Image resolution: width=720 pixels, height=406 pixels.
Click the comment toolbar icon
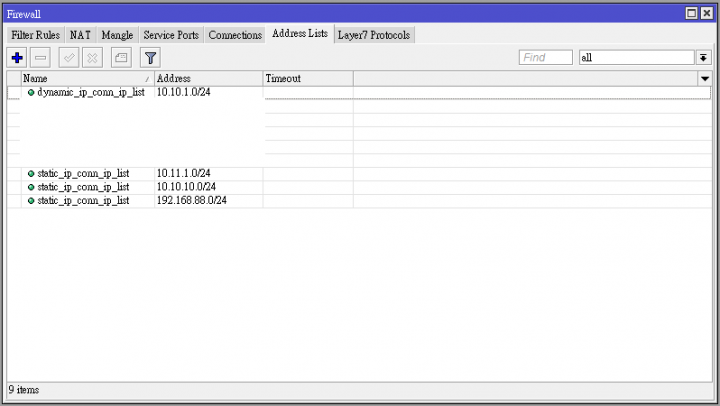(x=121, y=58)
